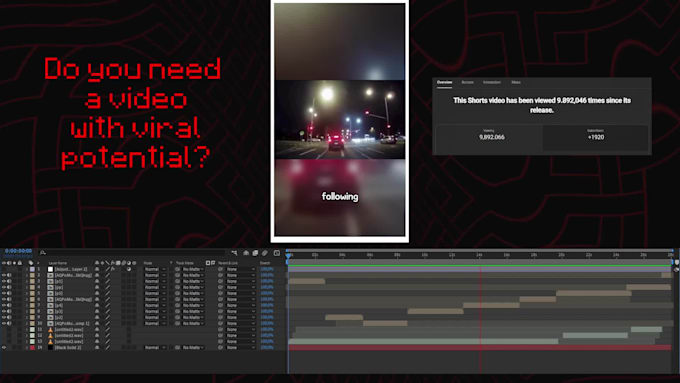The height and width of the screenshot is (383, 680).
Task: Toggle adjustment layer switch on layer 1
Action: click(x=129, y=269)
